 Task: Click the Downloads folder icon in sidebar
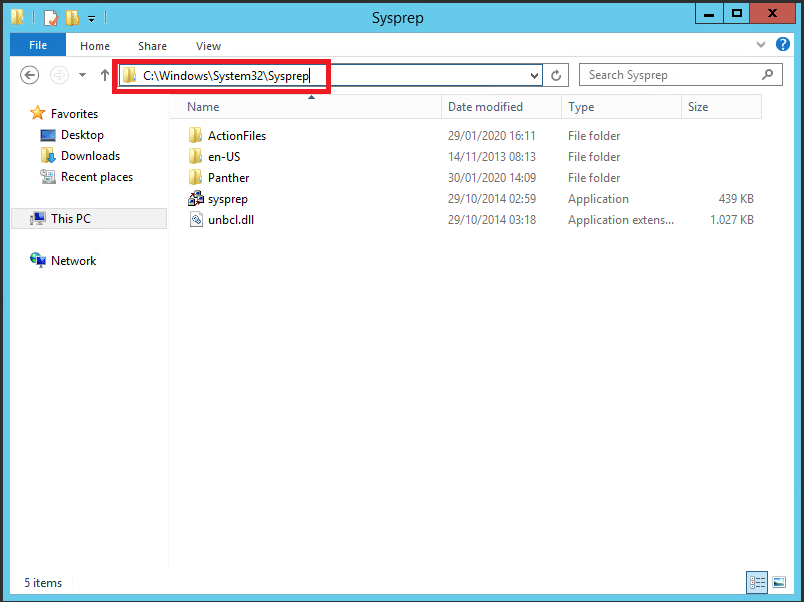click(48, 155)
